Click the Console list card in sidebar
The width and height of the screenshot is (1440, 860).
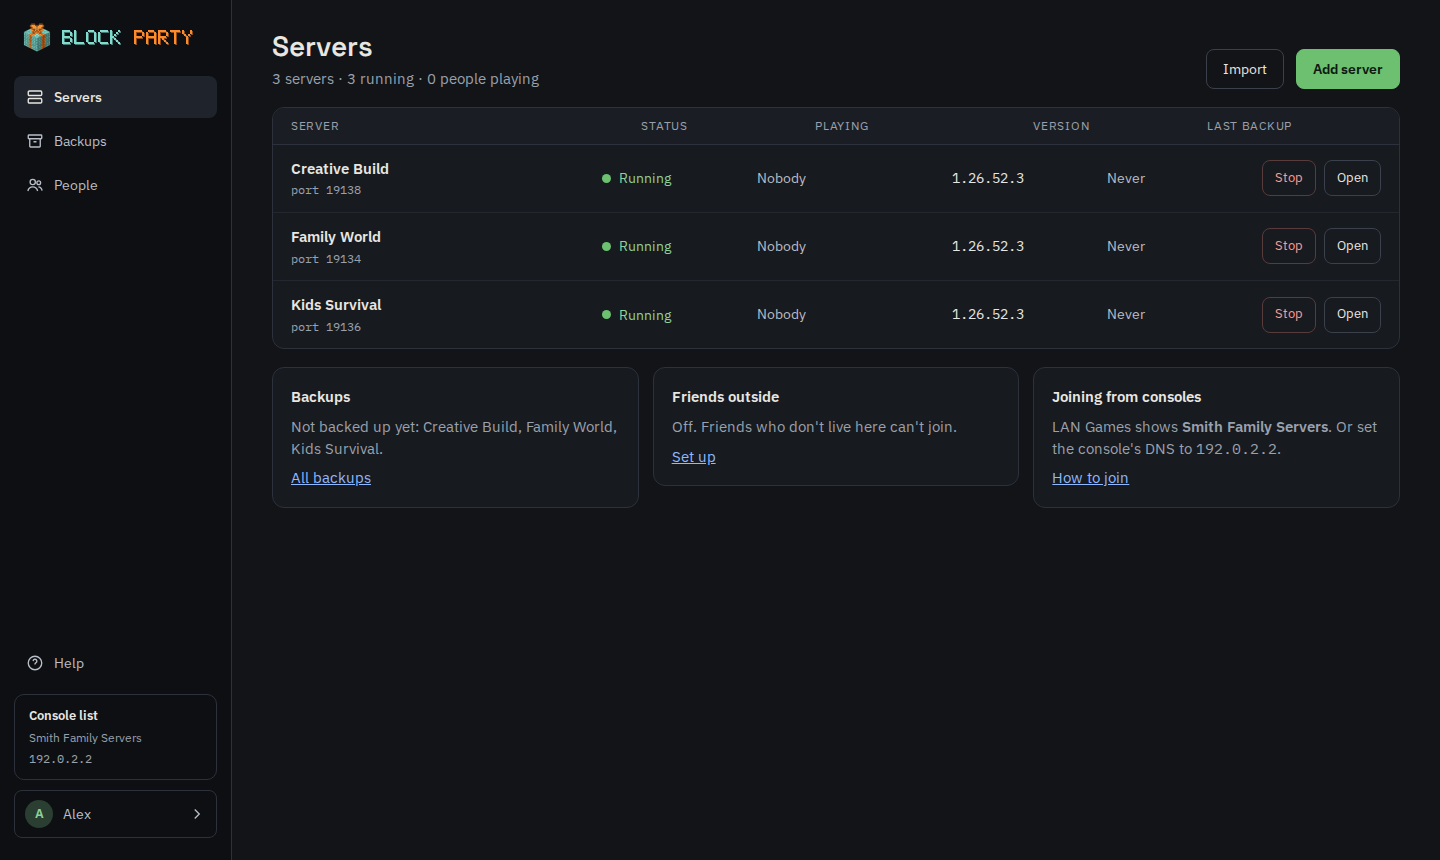(115, 737)
